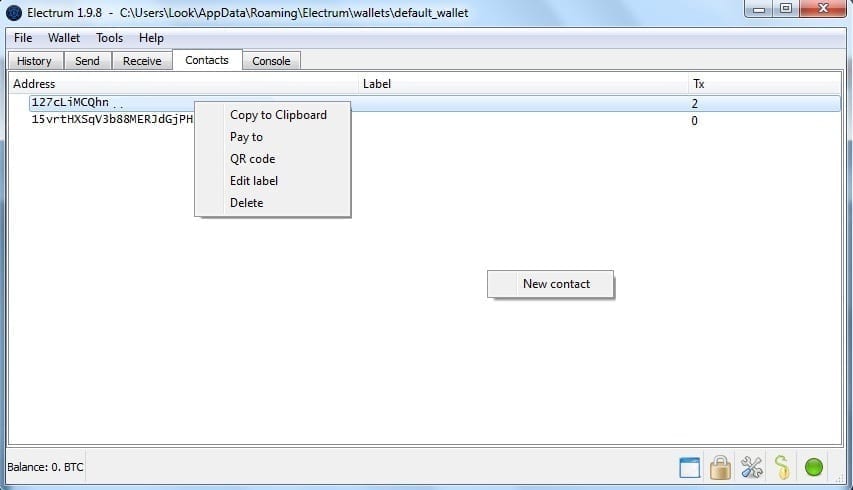
Task: Select QR code from the context menu
Action: (273, 159)
